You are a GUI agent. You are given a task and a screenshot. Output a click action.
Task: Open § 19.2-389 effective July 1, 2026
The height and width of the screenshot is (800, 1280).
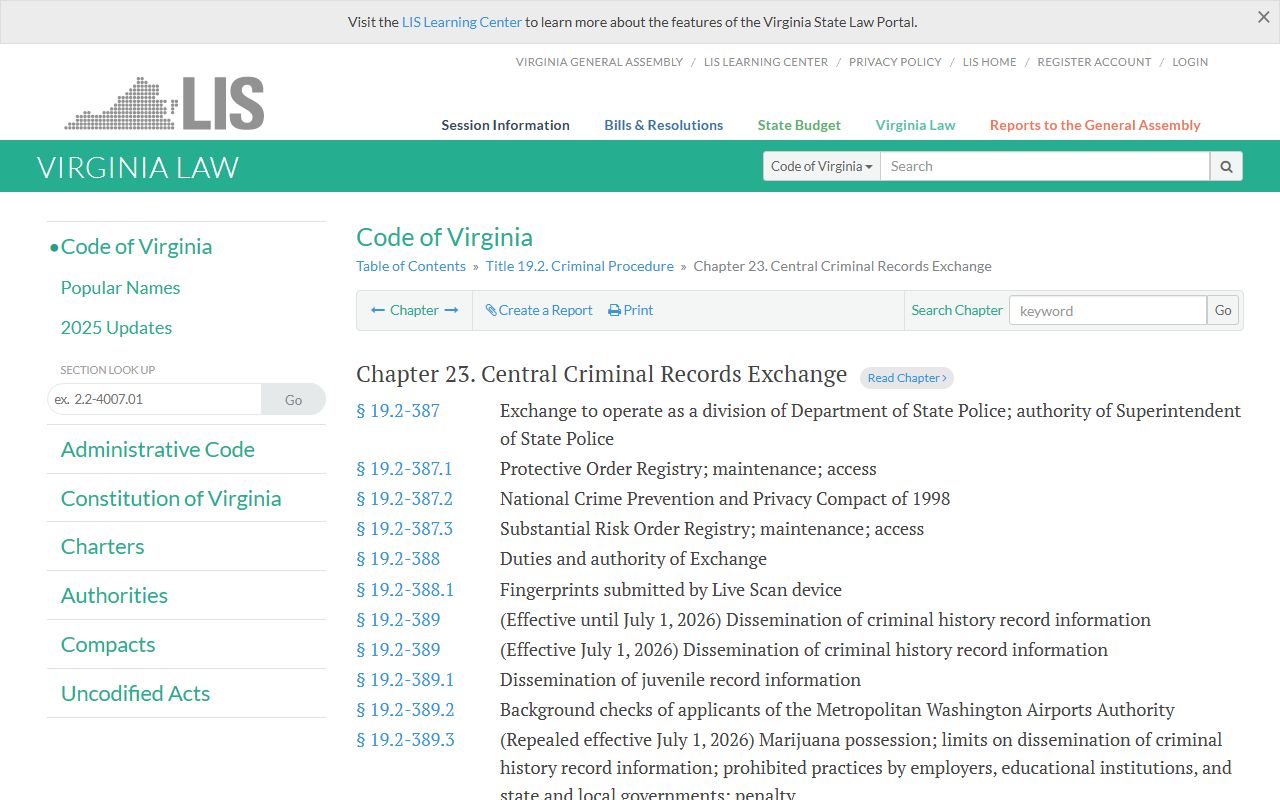[398, 649]
